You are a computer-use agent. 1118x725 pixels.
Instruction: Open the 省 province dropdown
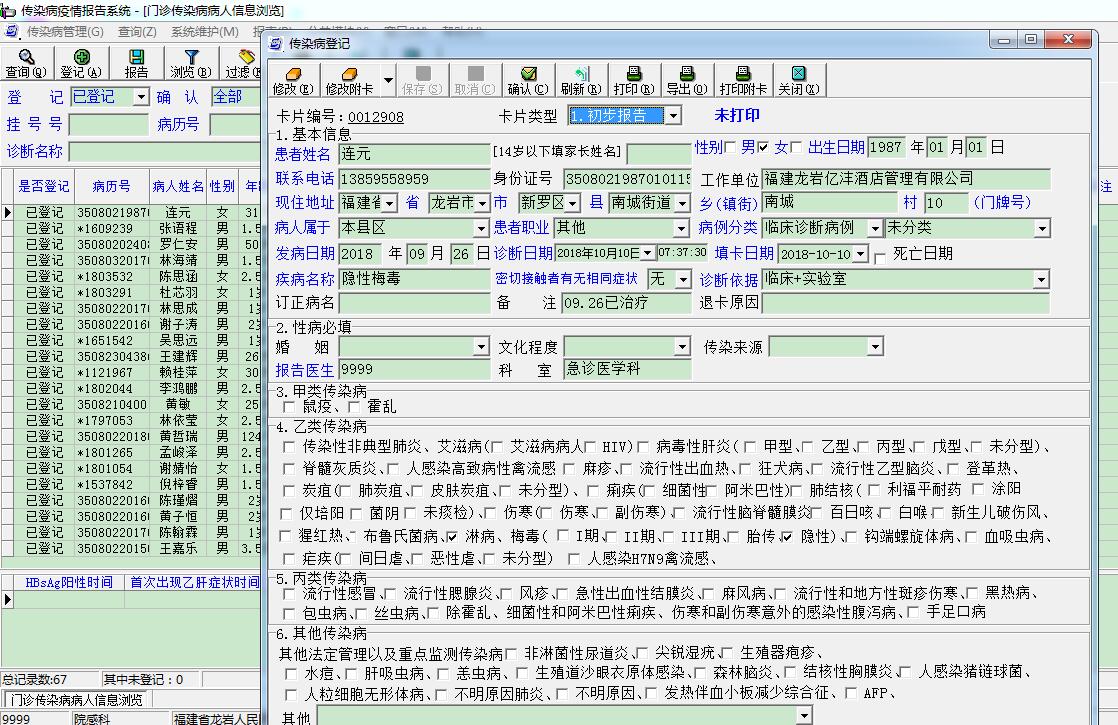pyautogui.click(x=390, y=203)
